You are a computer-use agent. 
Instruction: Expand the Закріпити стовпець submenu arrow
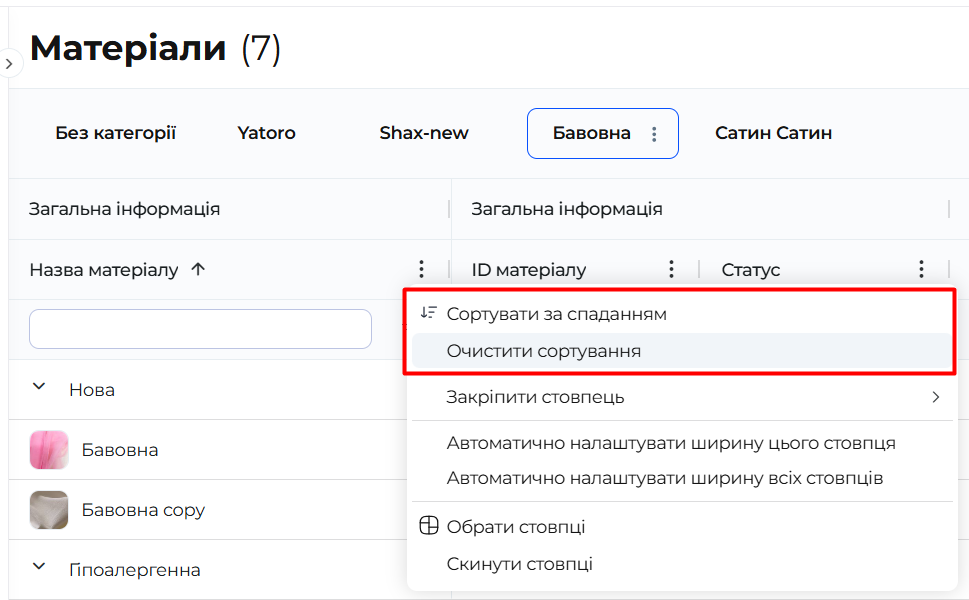coord(936,397)
